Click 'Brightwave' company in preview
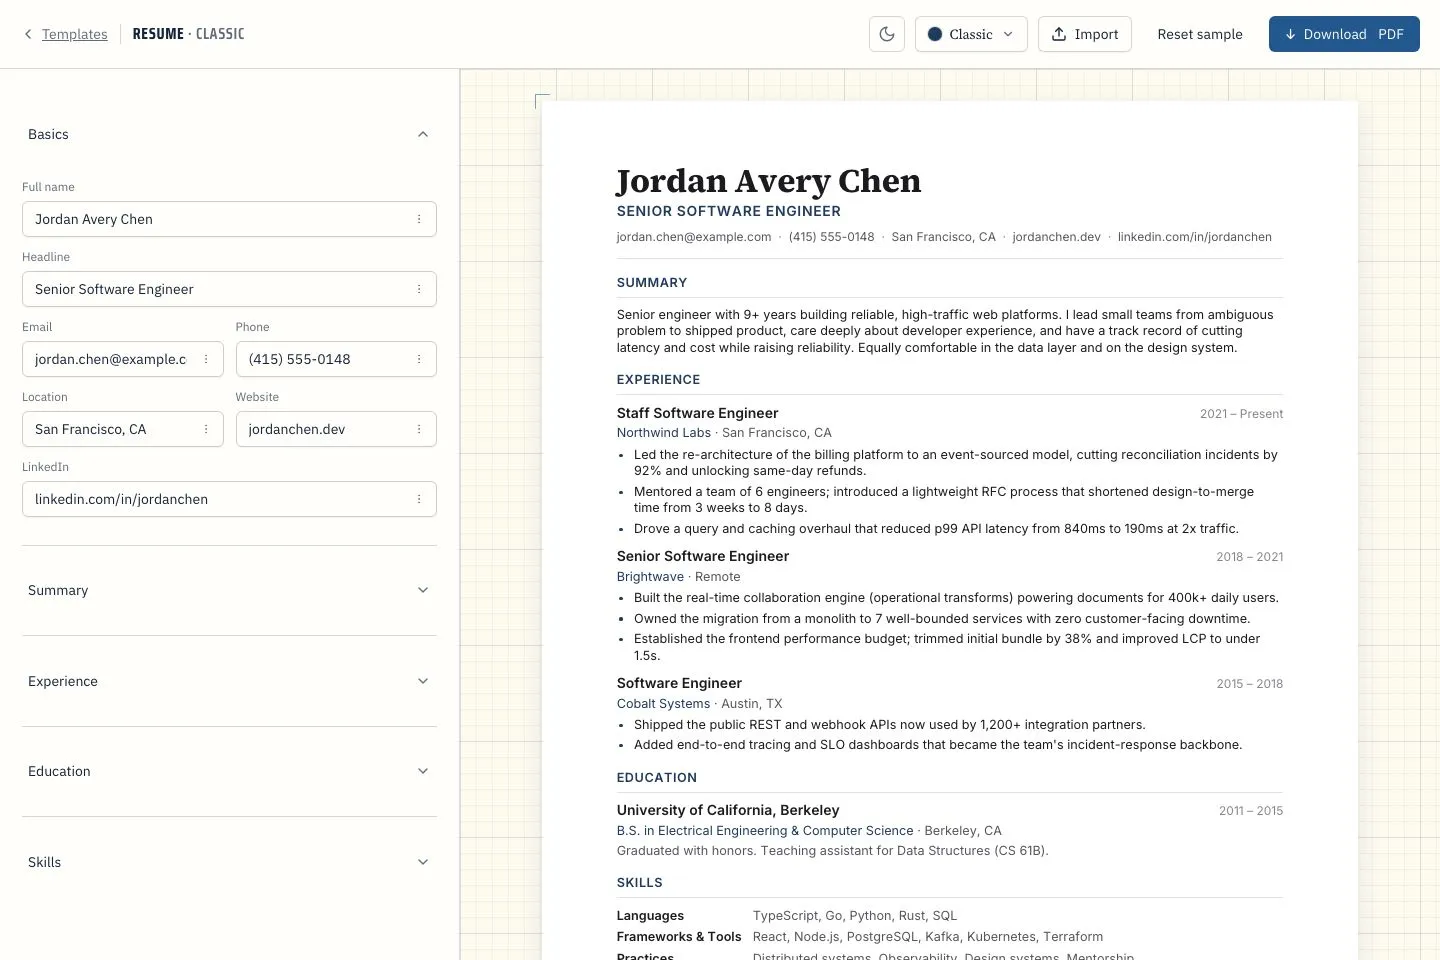The height and width of the screenshot is (960, 1440). tap(650, 577)
